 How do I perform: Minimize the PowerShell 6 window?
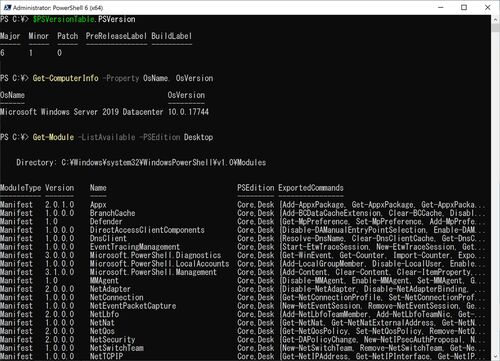coord(441,7)
